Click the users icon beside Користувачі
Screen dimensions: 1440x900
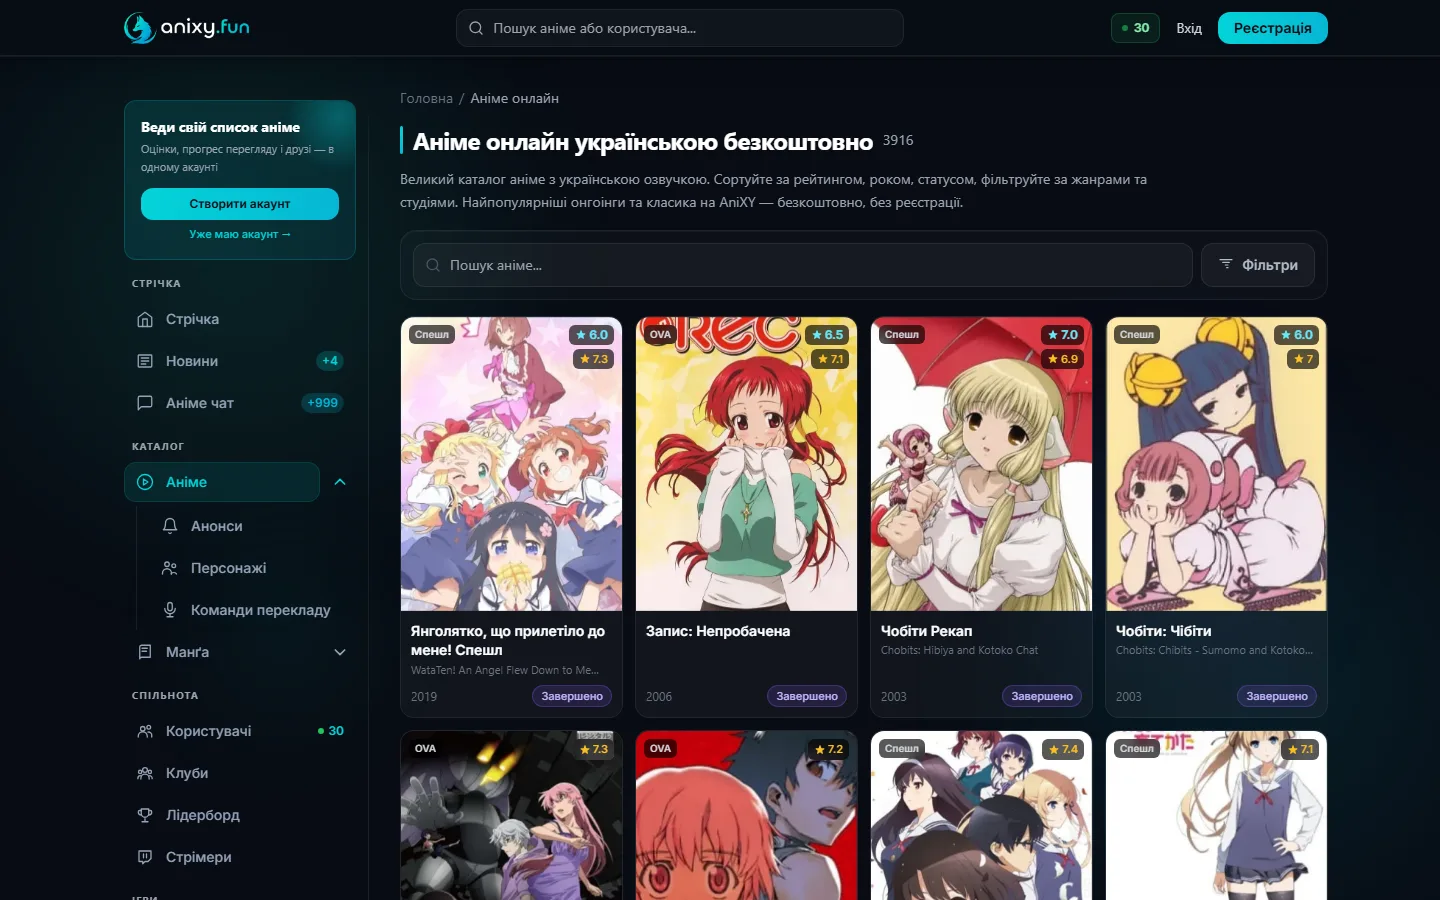[145, 731]
